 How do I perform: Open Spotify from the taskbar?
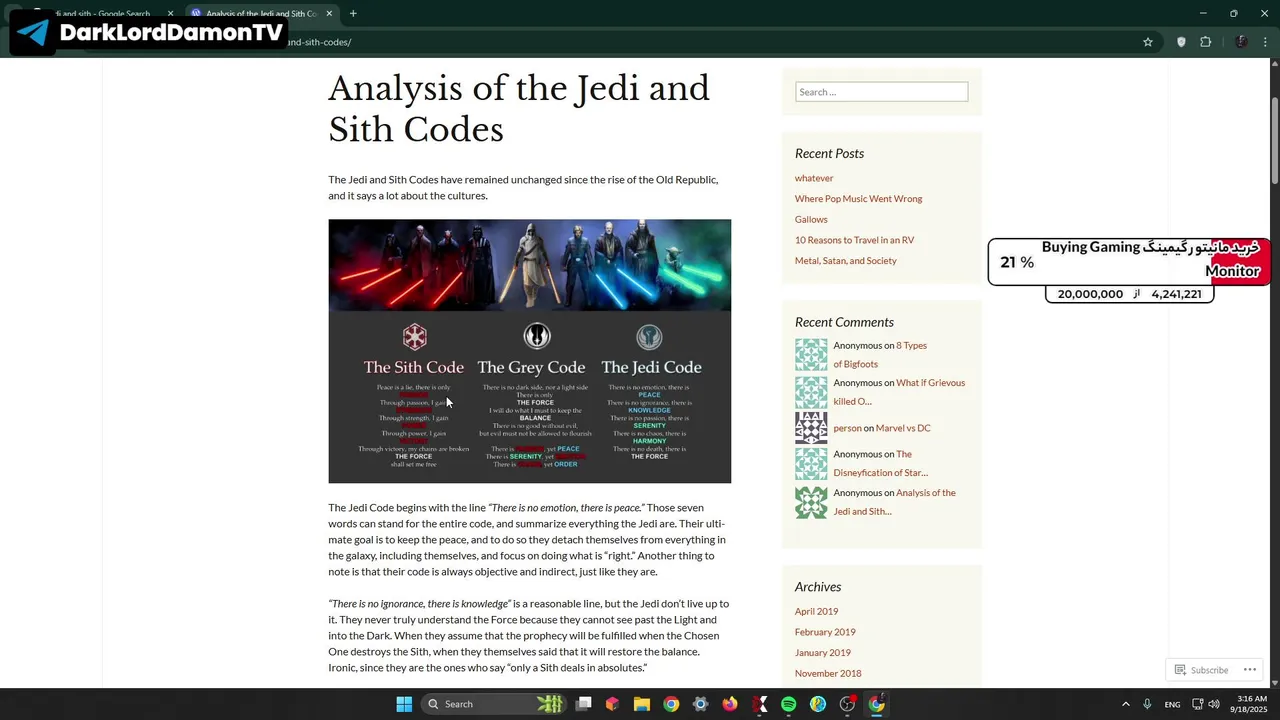tap(788, 704)
